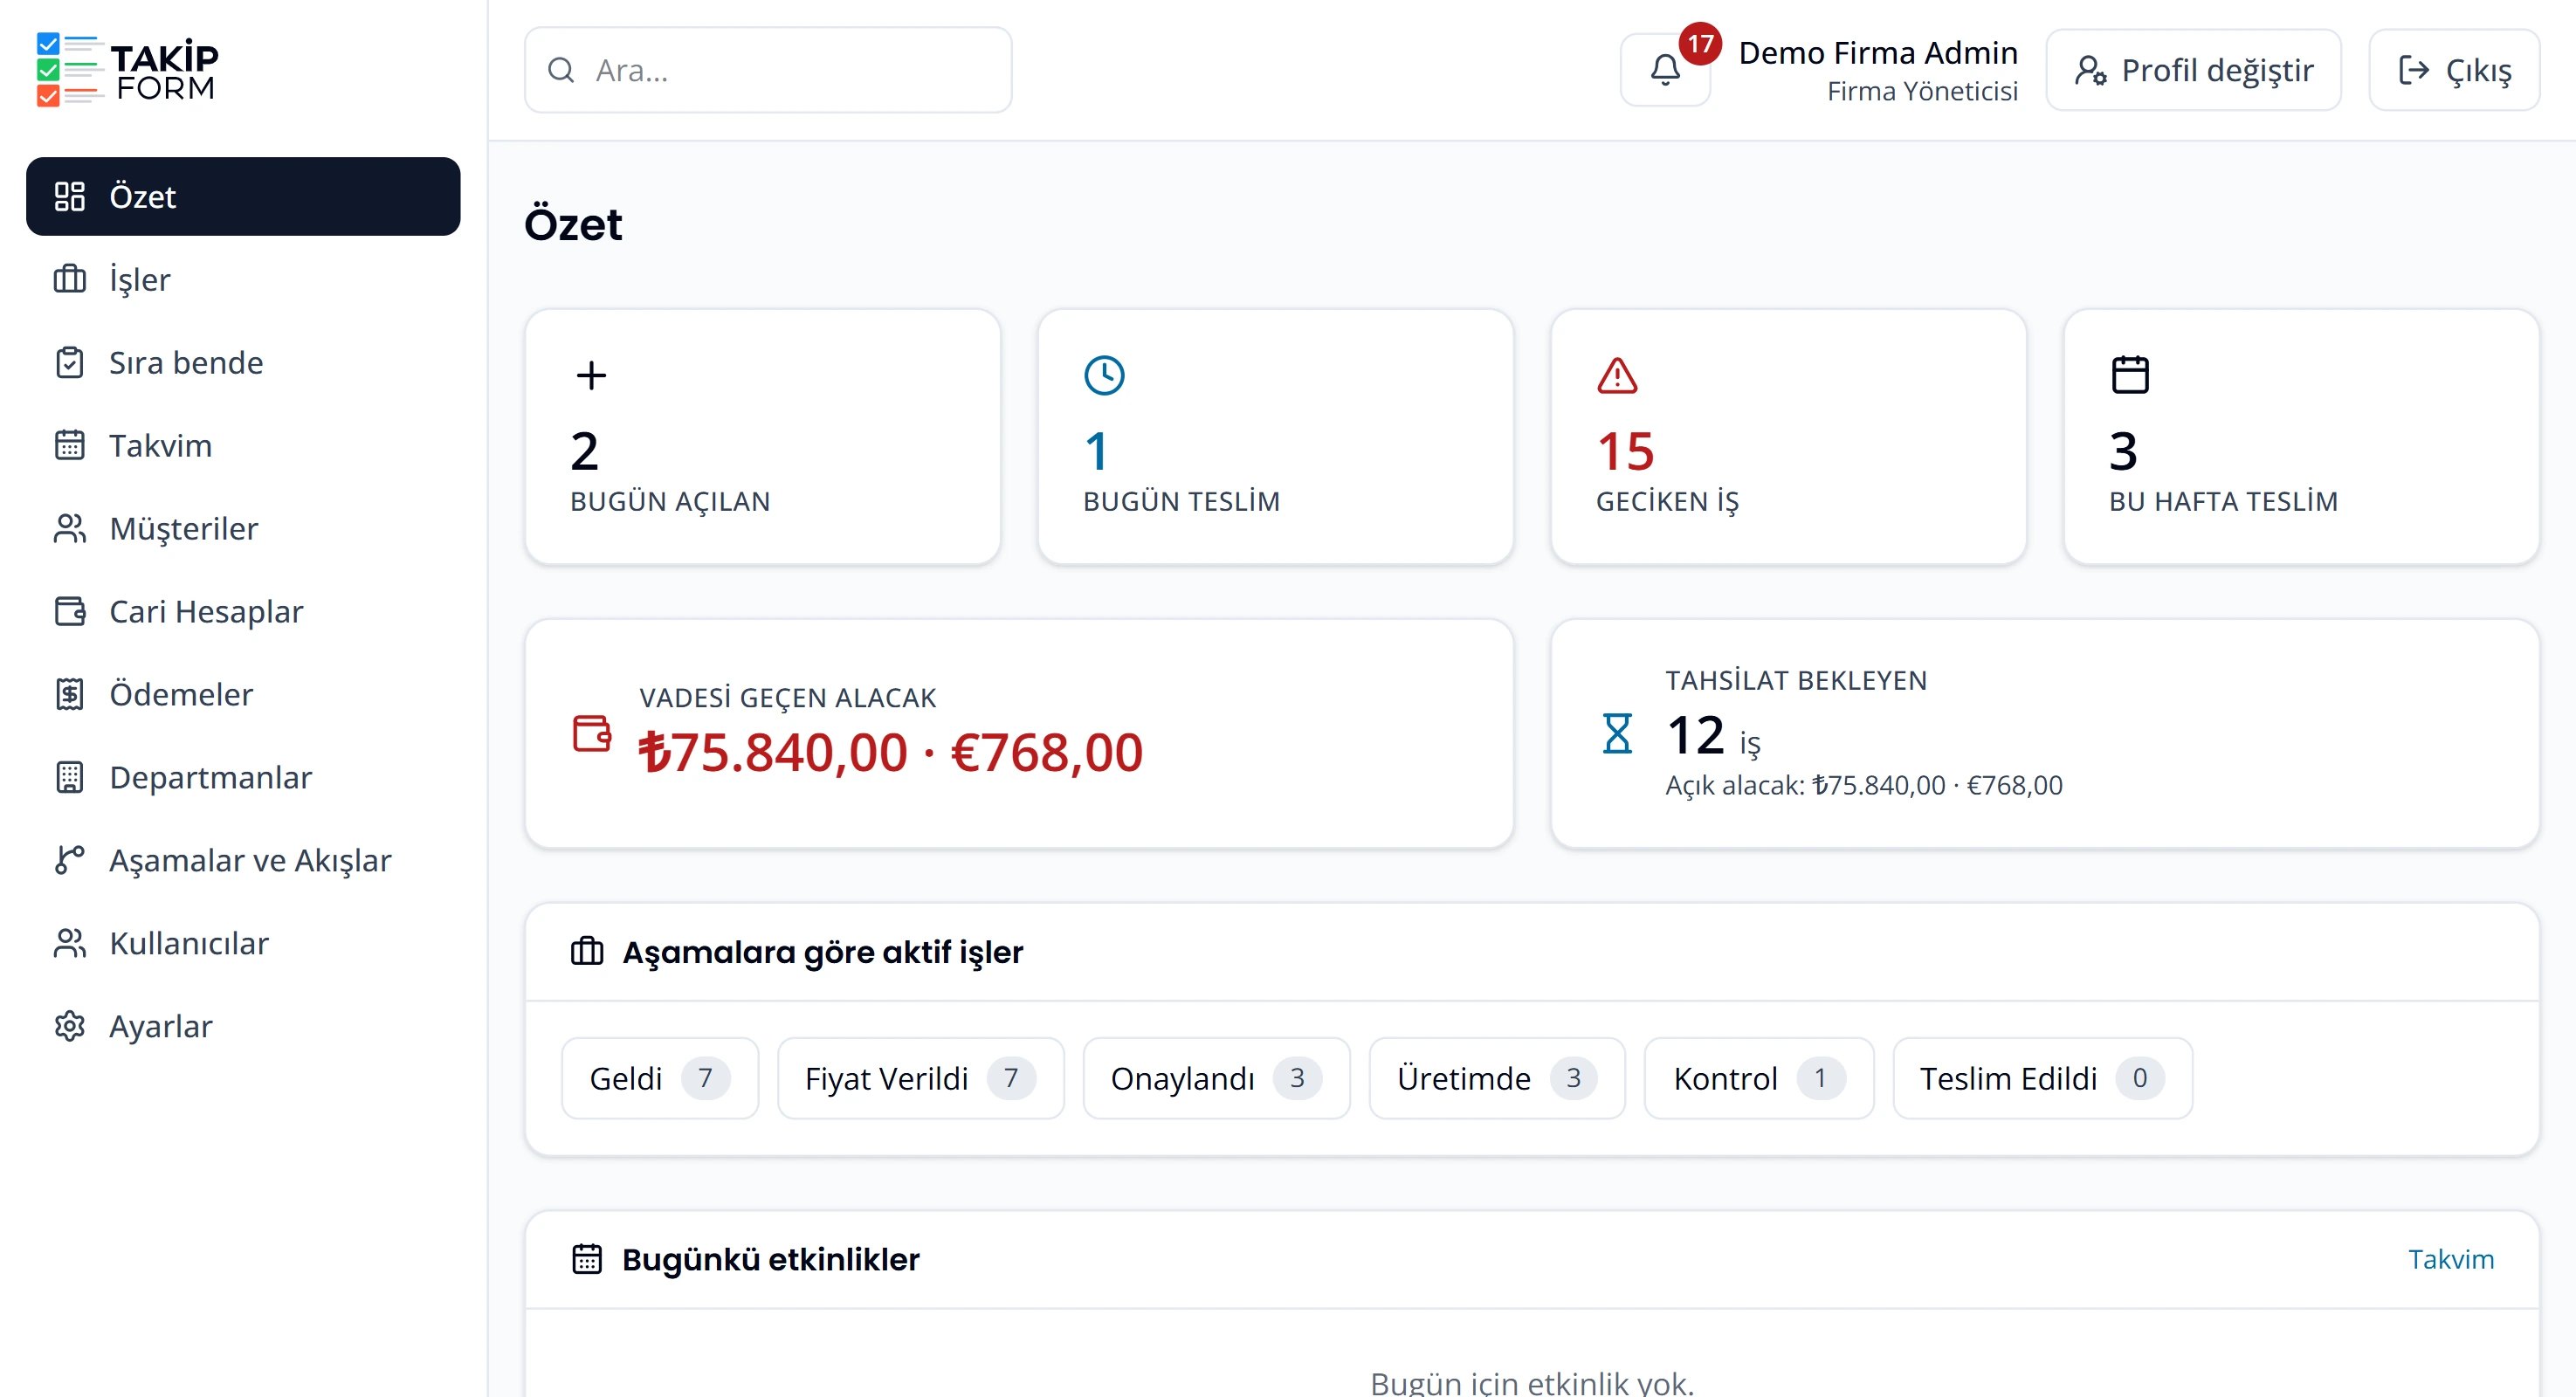Select the Üretimde stage chip

pos(1497,1078)
